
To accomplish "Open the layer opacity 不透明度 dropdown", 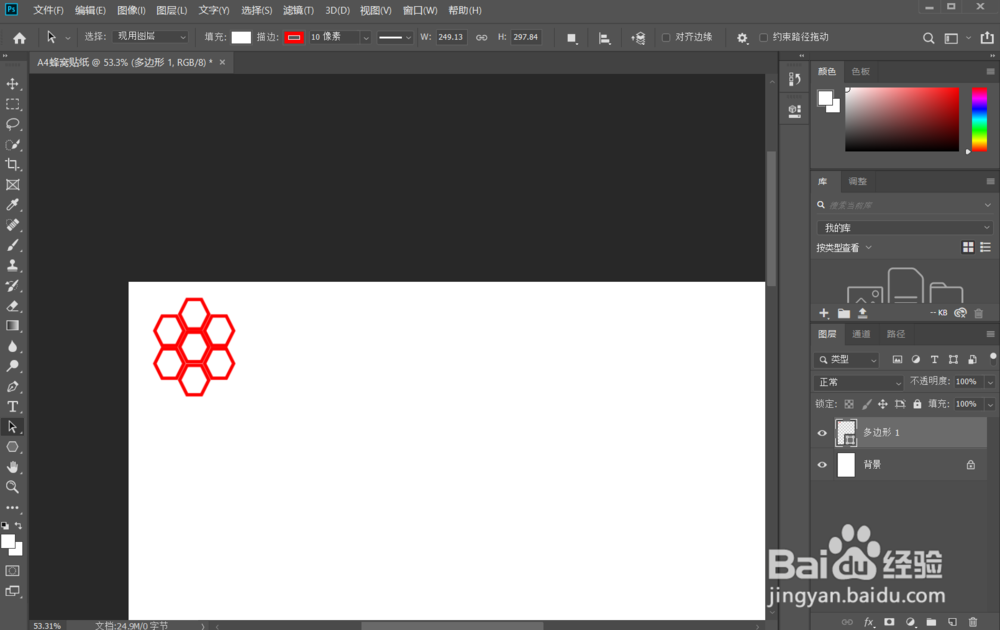I will (x=990, y=382).
